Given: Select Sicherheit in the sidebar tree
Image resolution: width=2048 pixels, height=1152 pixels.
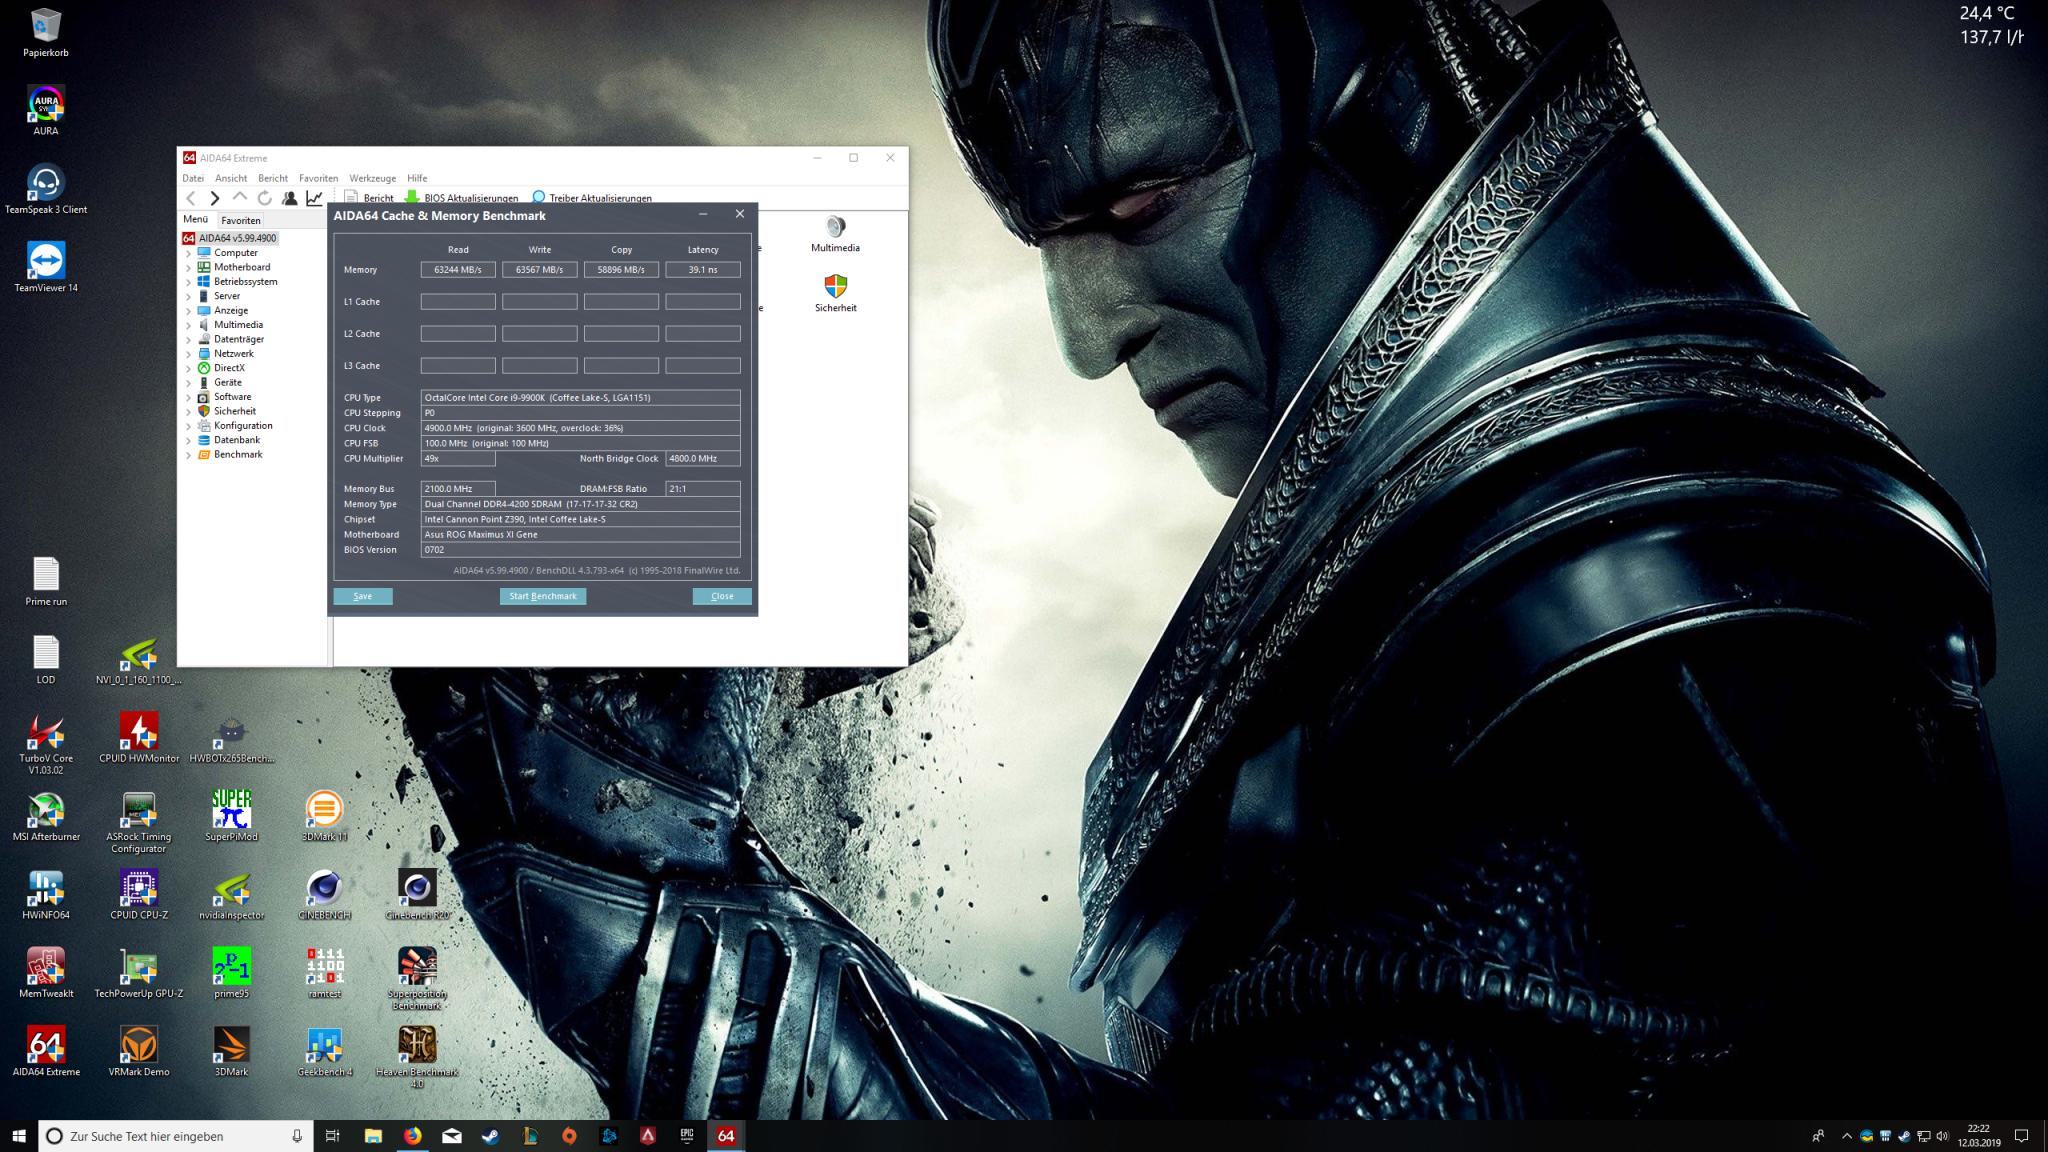Looking at the screenshot, I should pos(234,411).
